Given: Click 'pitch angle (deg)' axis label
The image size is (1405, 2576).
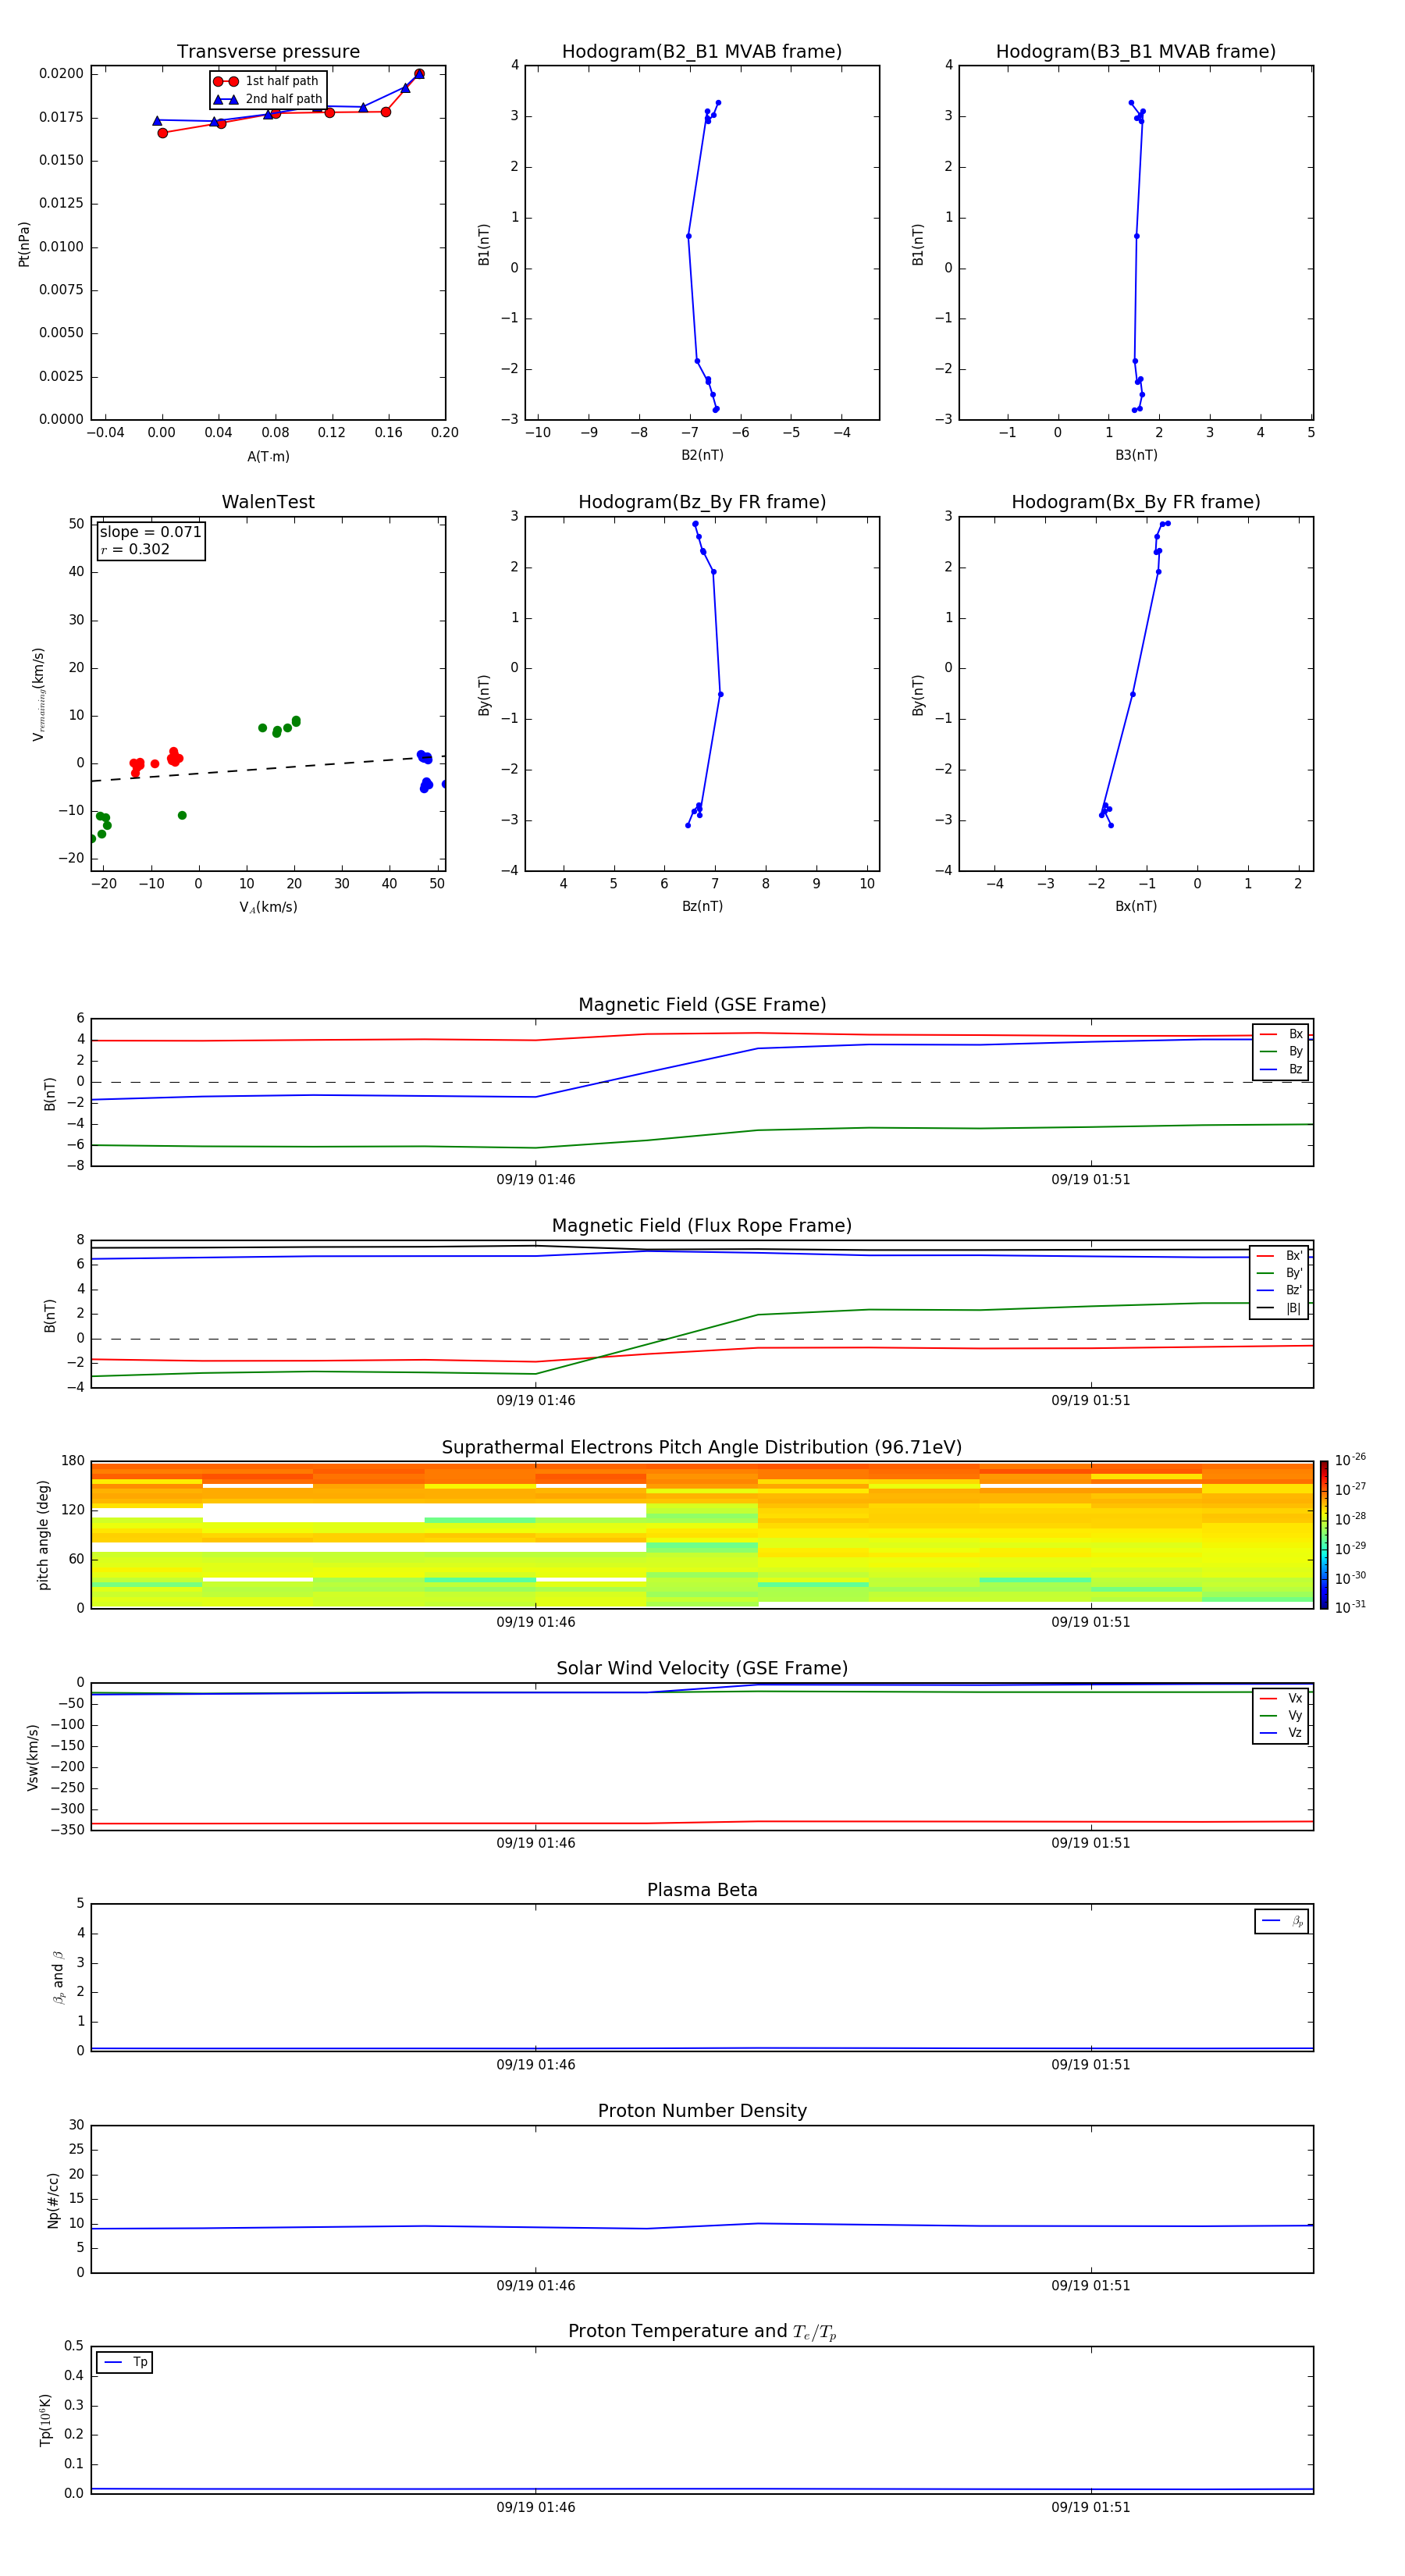Looking at the screenshot, I should [43, 1535].
